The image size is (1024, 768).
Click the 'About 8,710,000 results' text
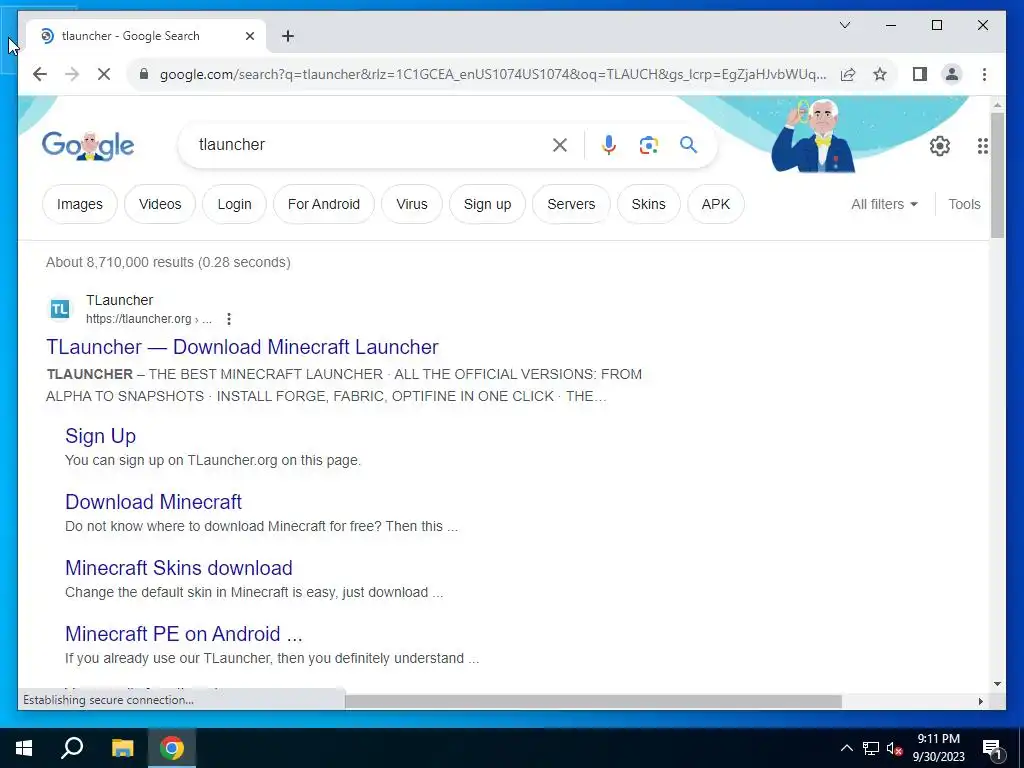pos(168,262)
